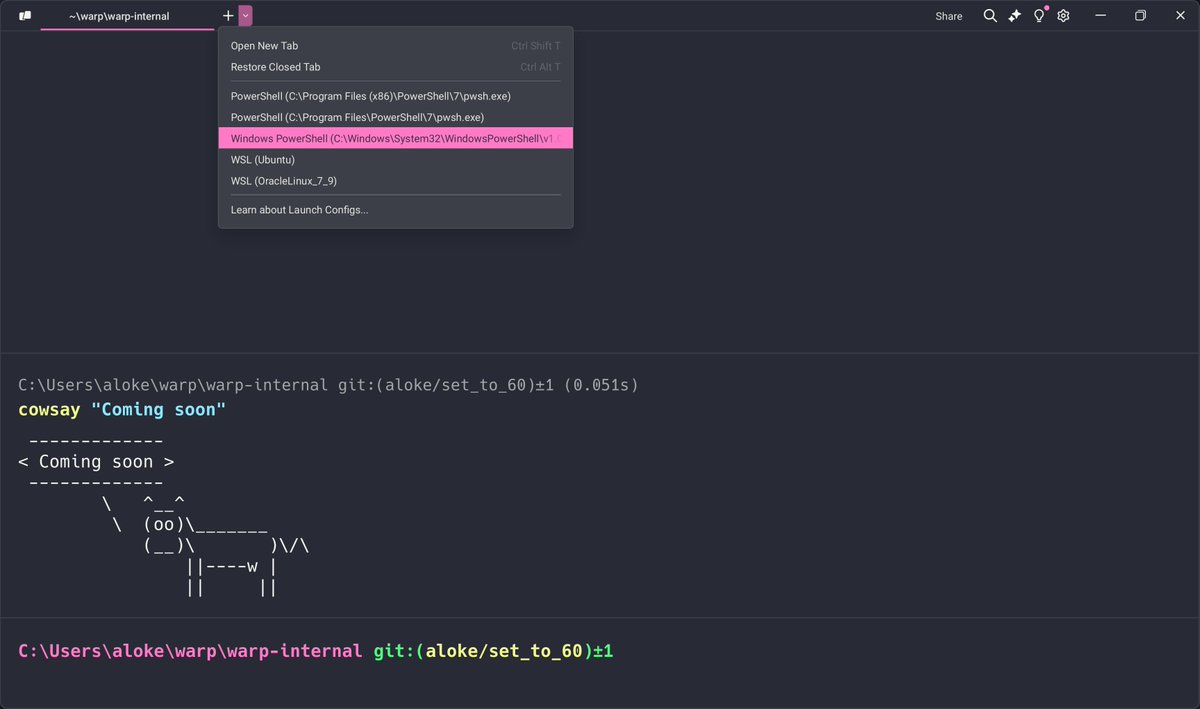
Task: Launch PowerShell from C:\Program Files\PowerShell\7
Action: click(396, 117)
